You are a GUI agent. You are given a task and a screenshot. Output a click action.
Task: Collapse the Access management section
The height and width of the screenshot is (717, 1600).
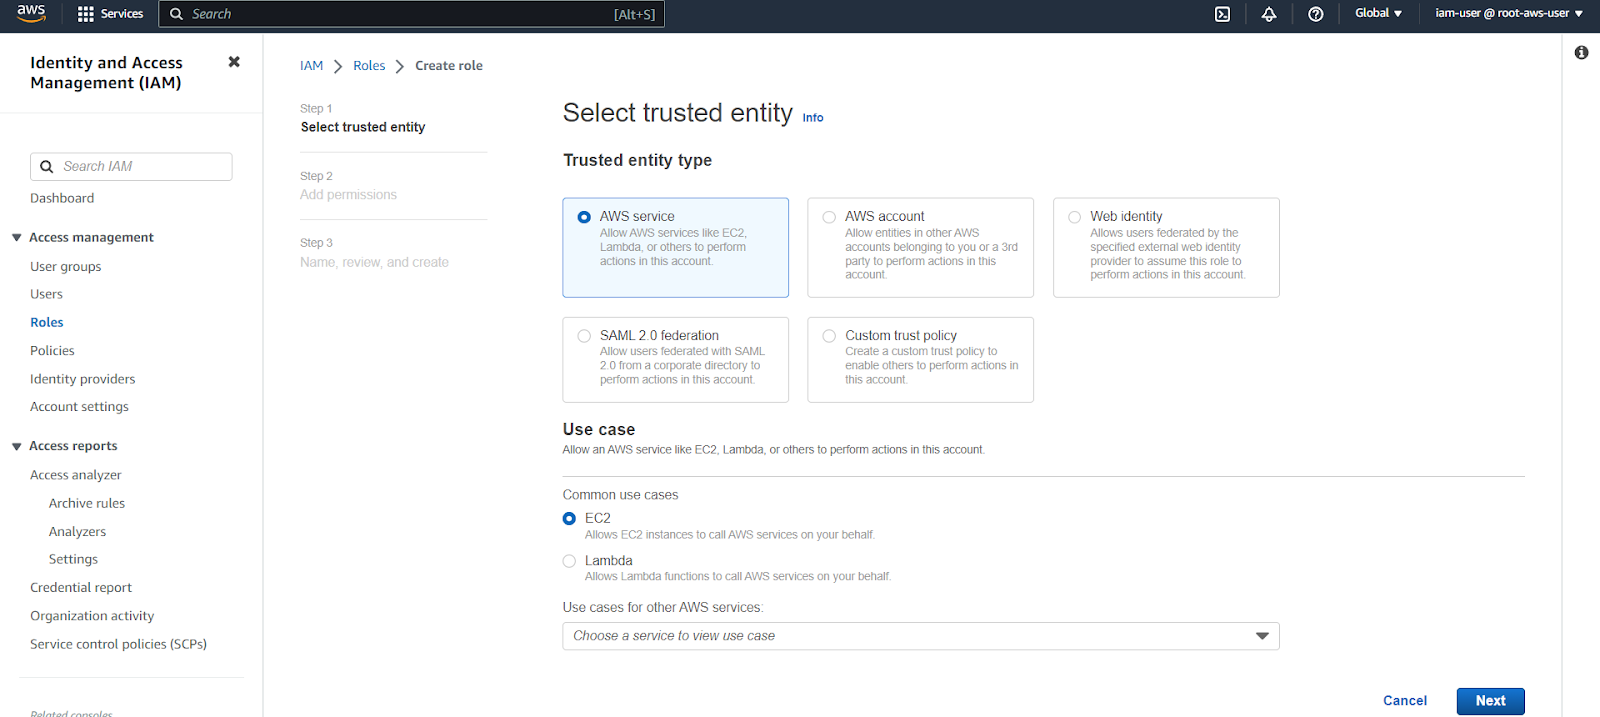pyautogui.click(x=16, y=238)
